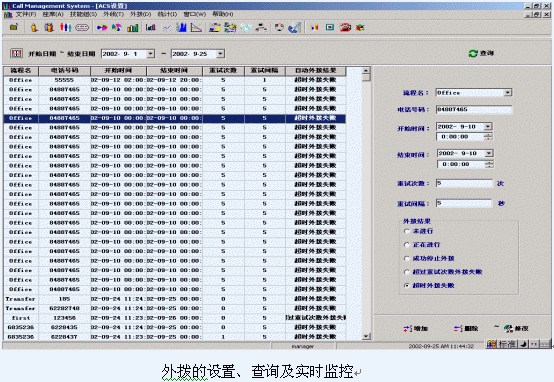Open the end date 2002-9-25 dropdown

coord(220,54)
